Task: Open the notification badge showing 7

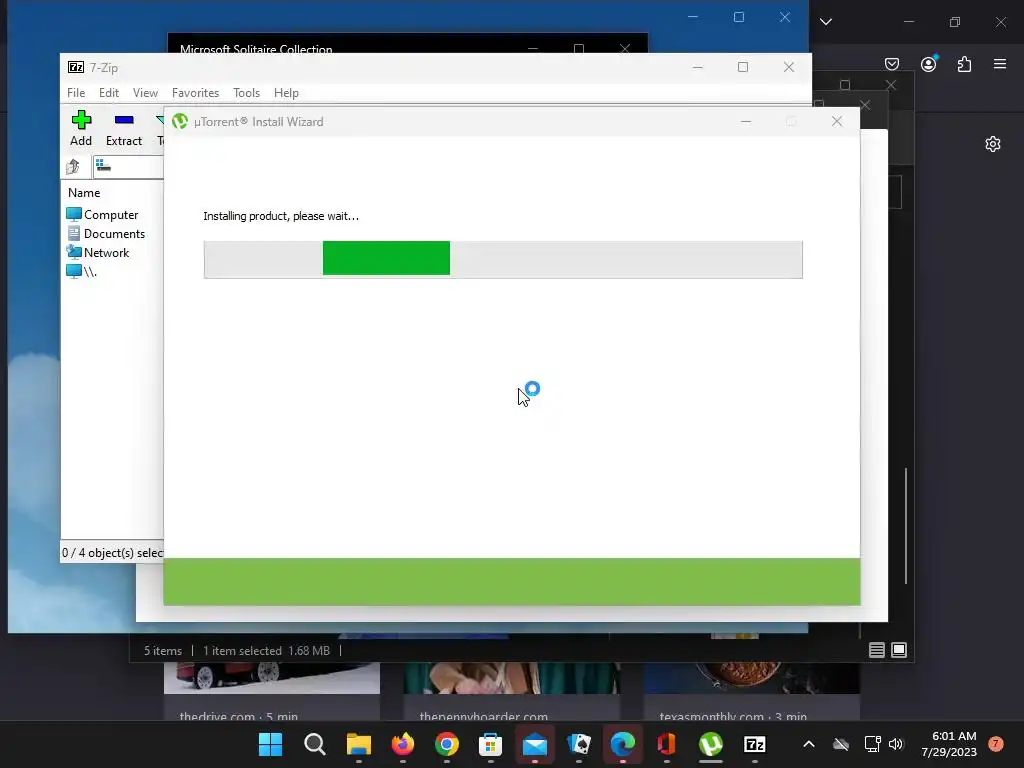Action: pyautogui.click(x=996, y=743)
